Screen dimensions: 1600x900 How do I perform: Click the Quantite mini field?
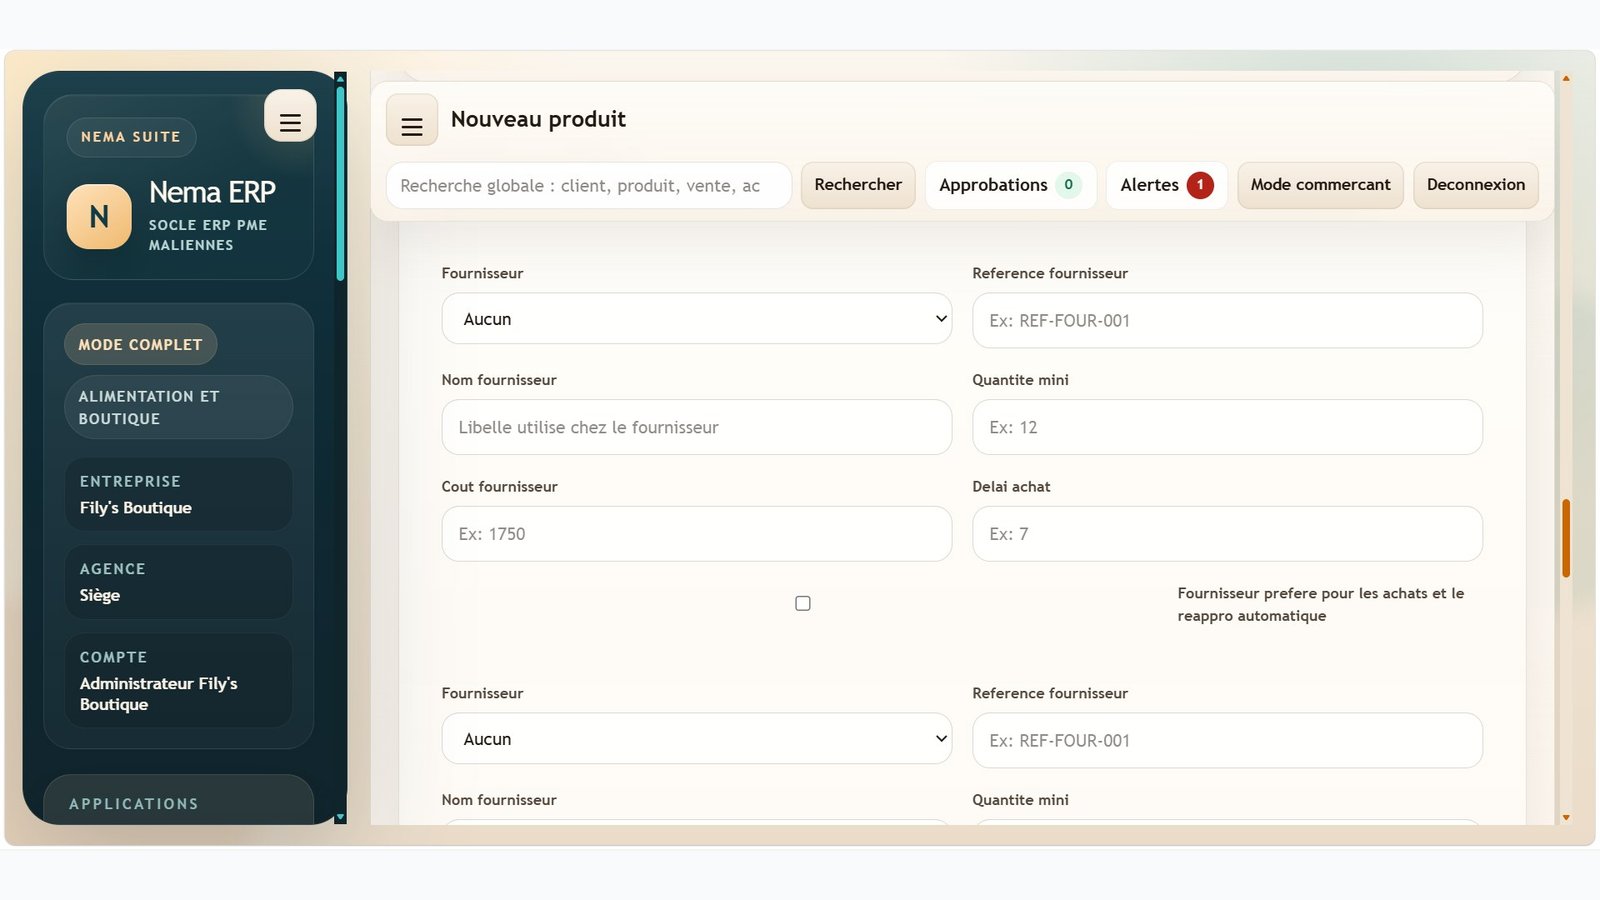point(1227,427)
